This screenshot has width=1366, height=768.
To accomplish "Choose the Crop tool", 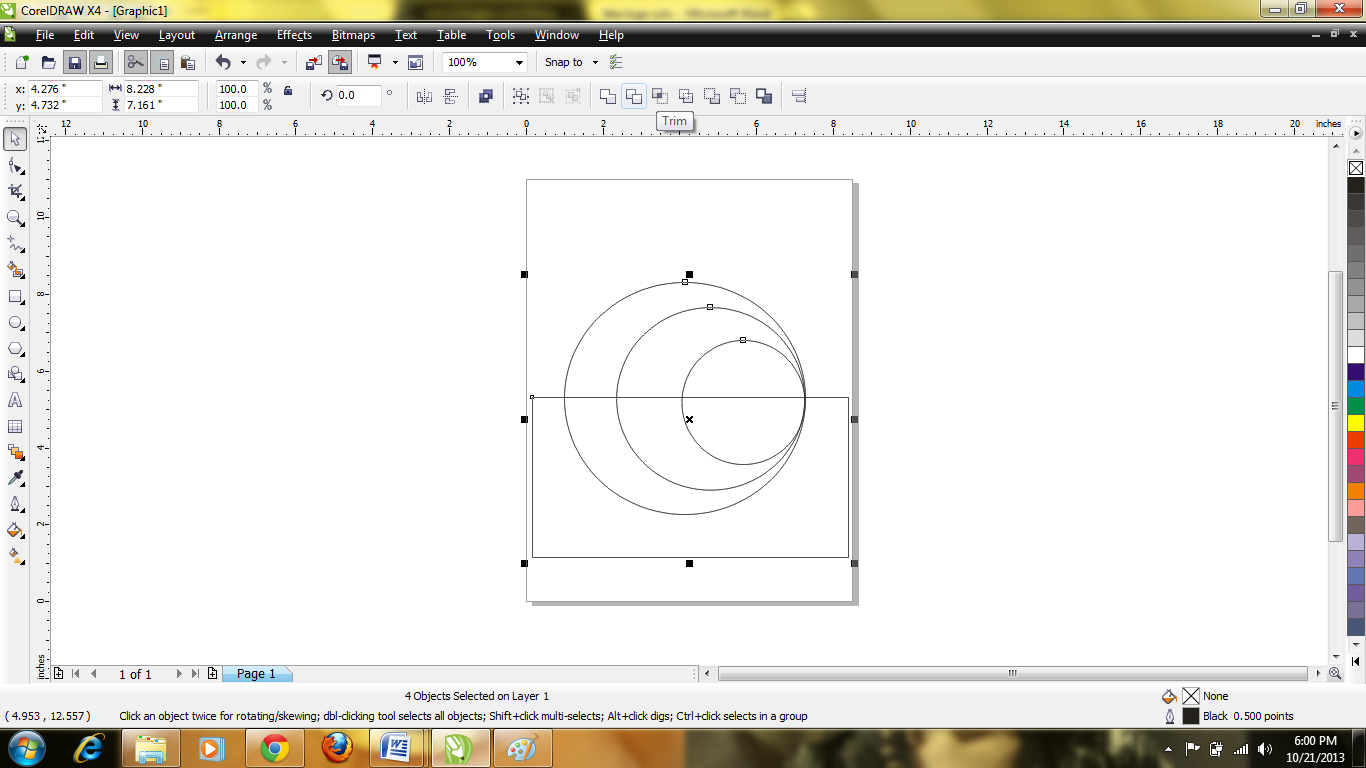I will coord(15,191).
